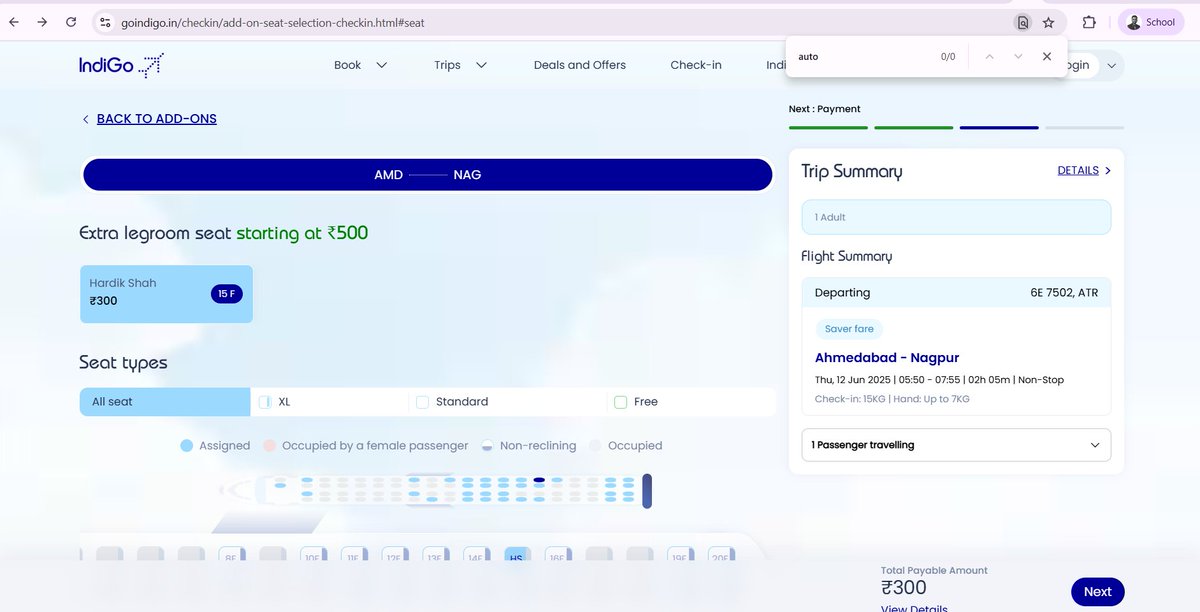The height and width of the screenshot is (612, 1200).
Task: View site information icon in address bar
Action: coord(105,22)
